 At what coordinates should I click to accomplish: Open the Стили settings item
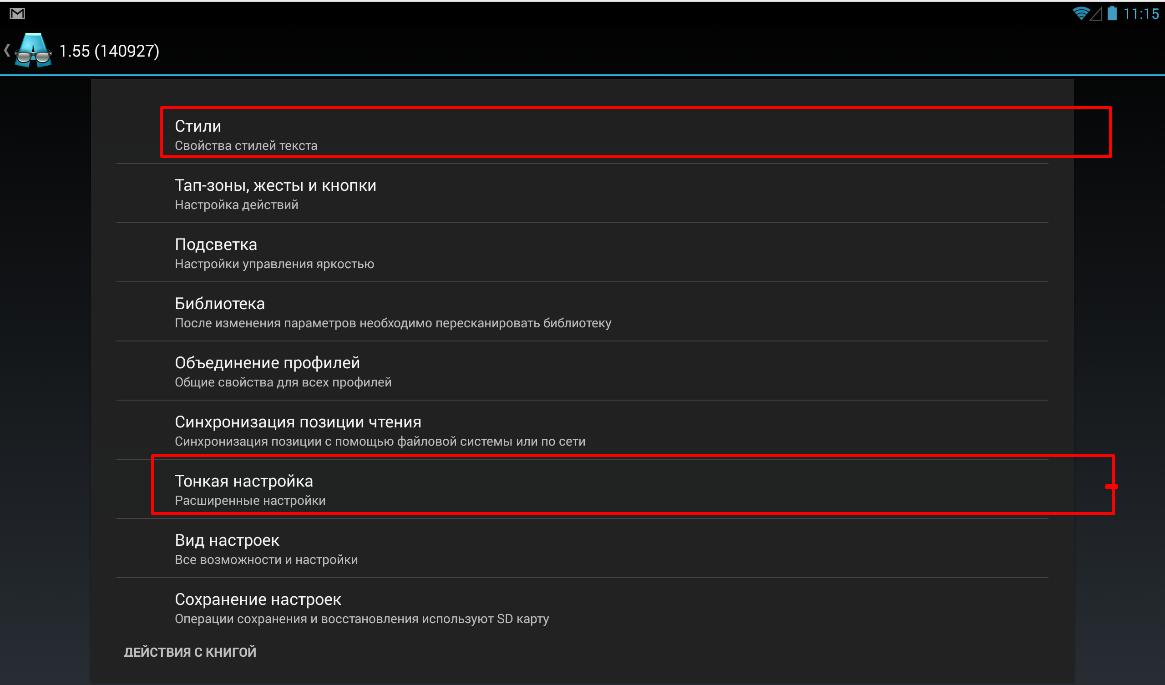coord(582,134)
